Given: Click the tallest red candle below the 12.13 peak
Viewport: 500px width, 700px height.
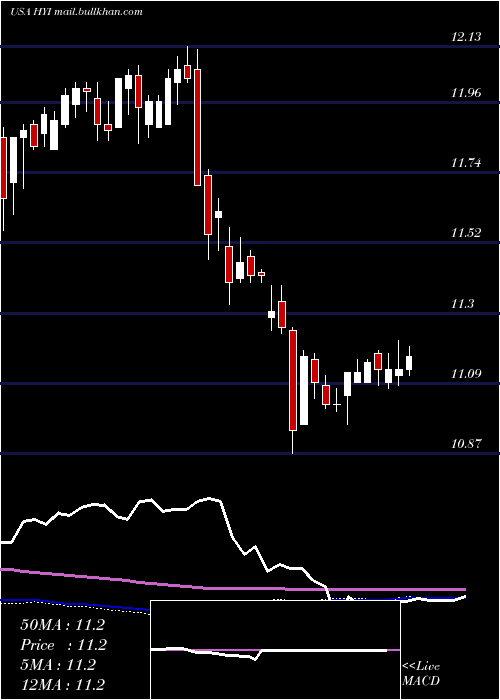Looking at the screenshot, I should 197,127.
